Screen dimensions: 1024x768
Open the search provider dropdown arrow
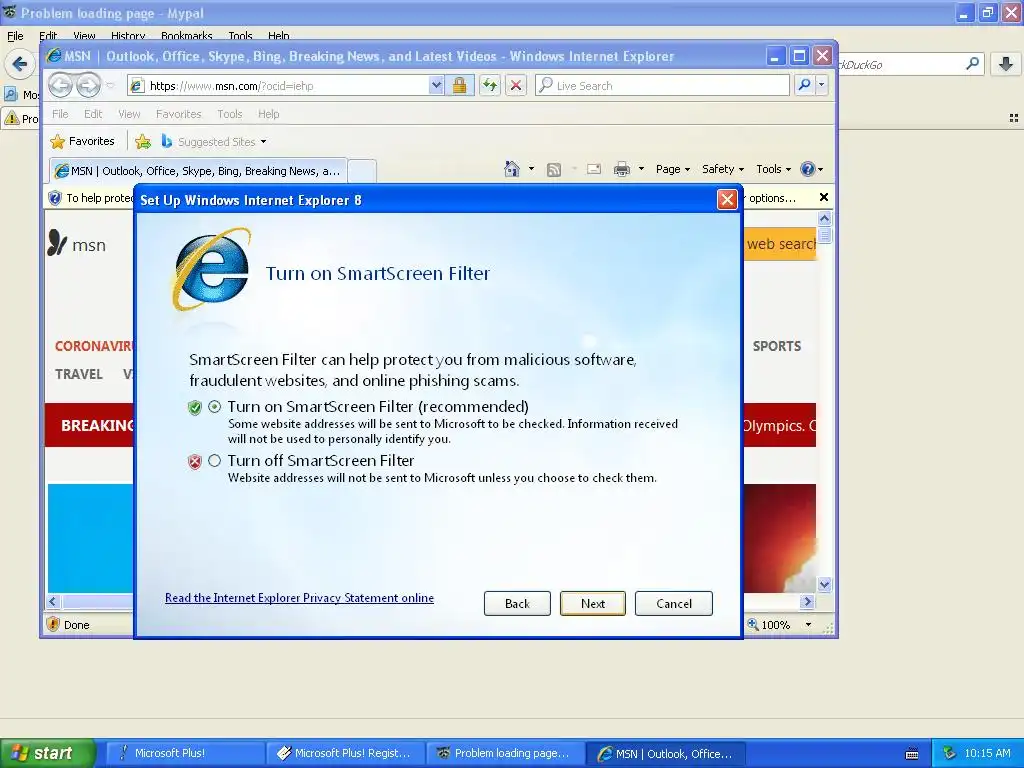click(x=822, y=85)
